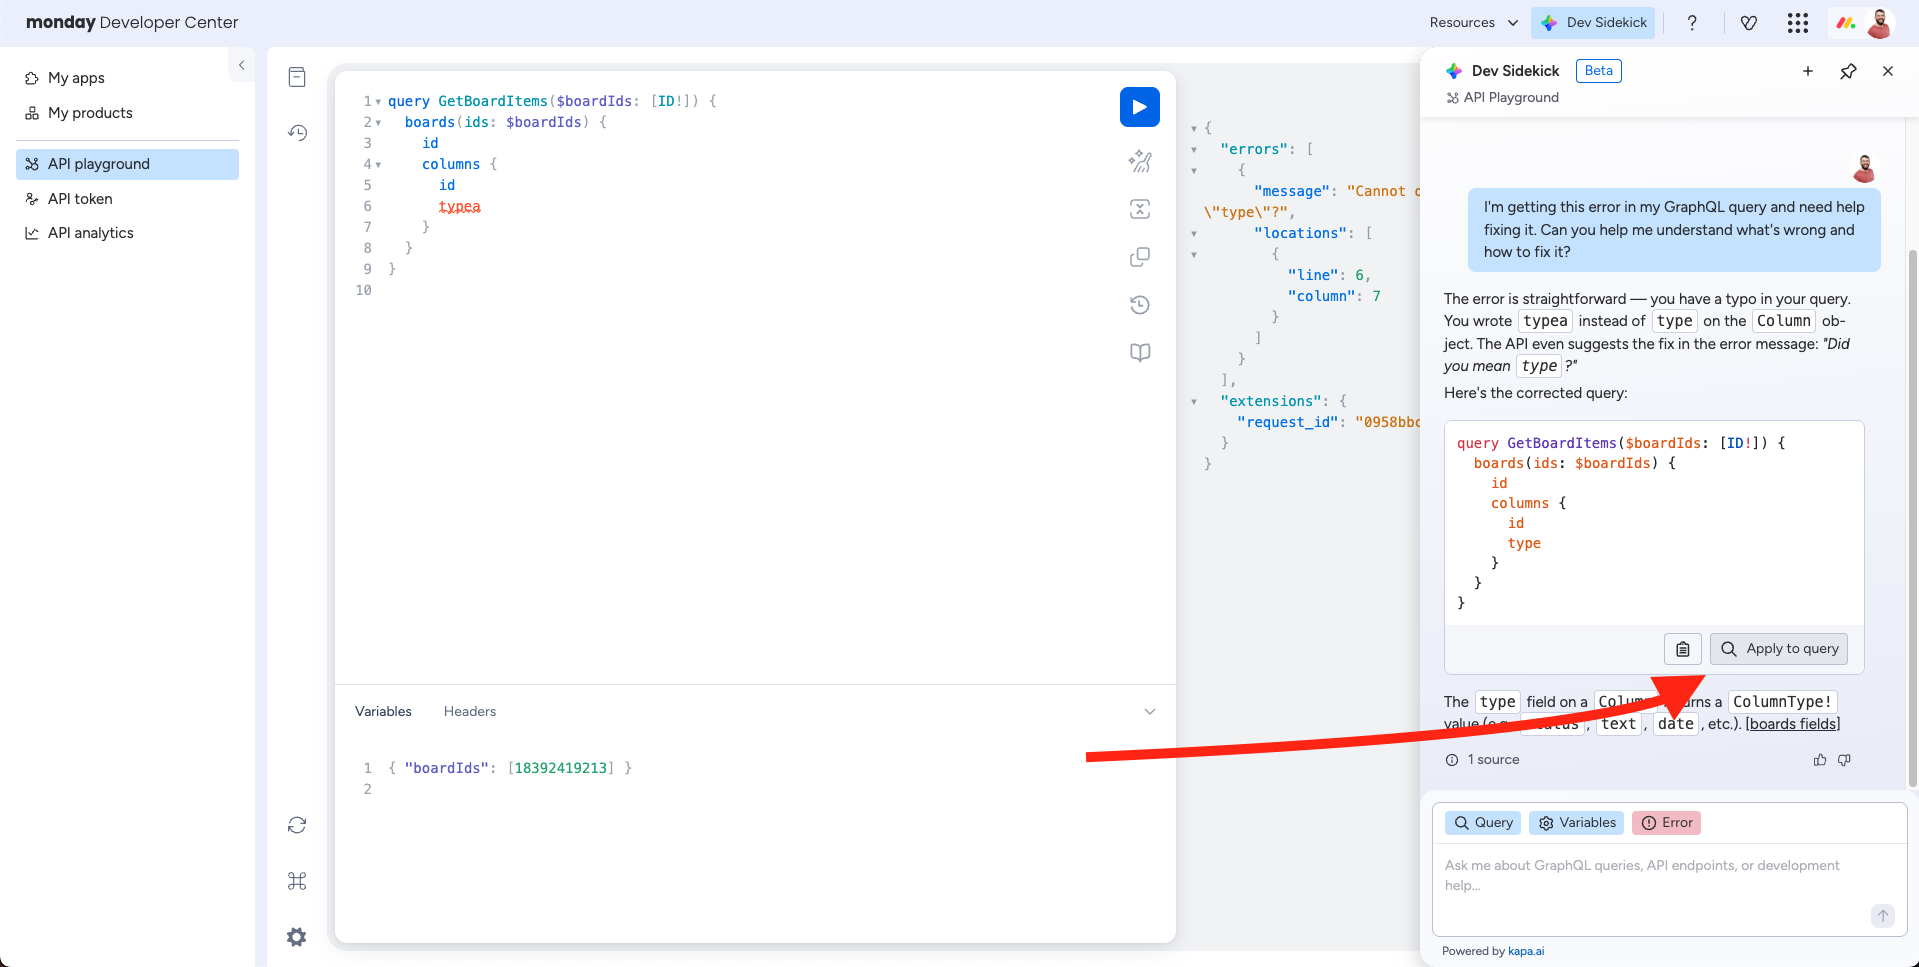
Task: Open the apps grid switcher icon
Action: (x=1798, y=23)
